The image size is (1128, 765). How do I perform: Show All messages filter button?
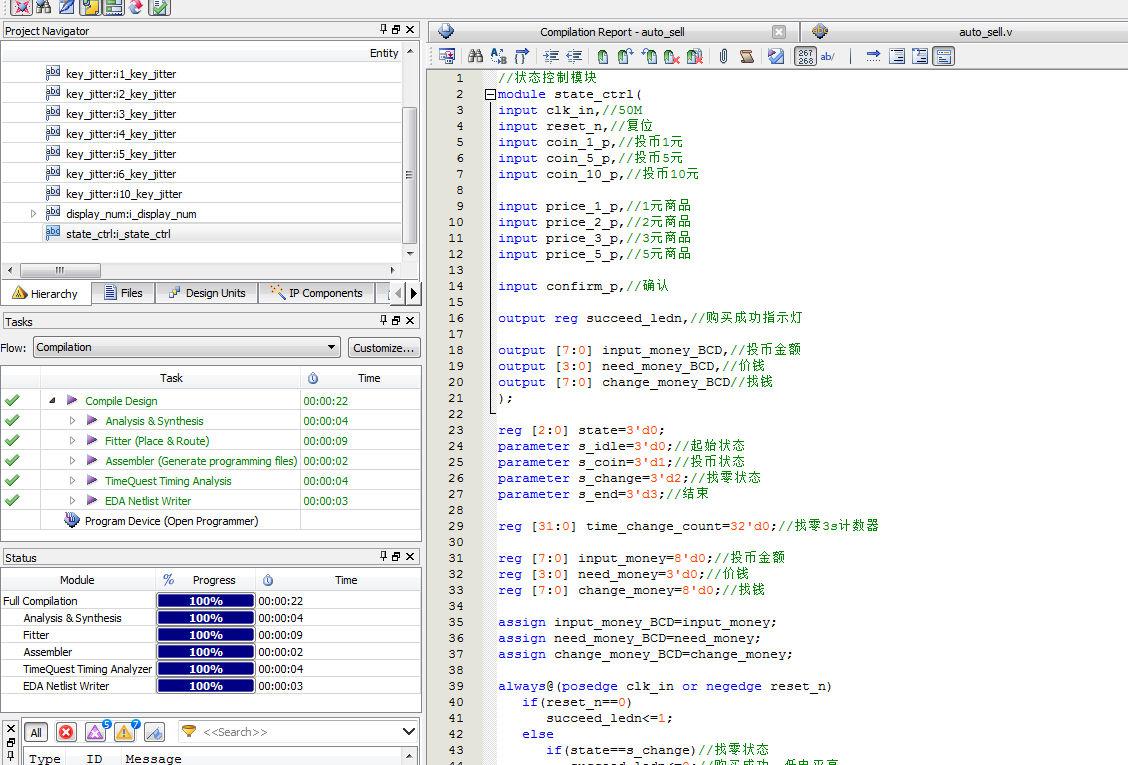(36, 732)
